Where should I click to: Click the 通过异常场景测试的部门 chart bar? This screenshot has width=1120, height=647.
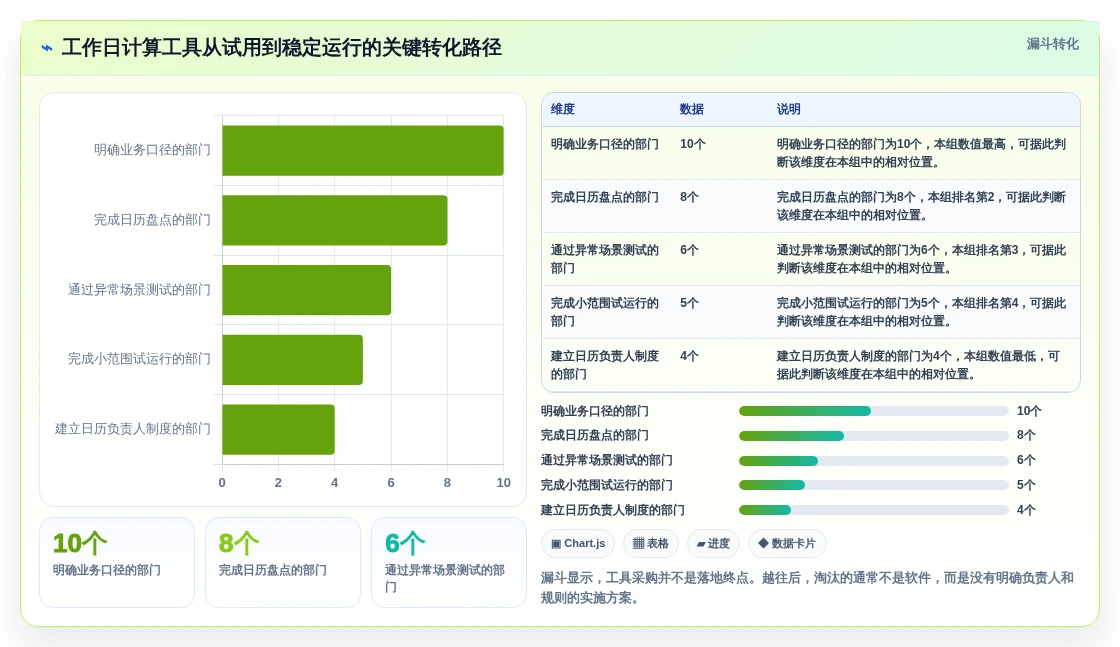(x=306, y=290)
